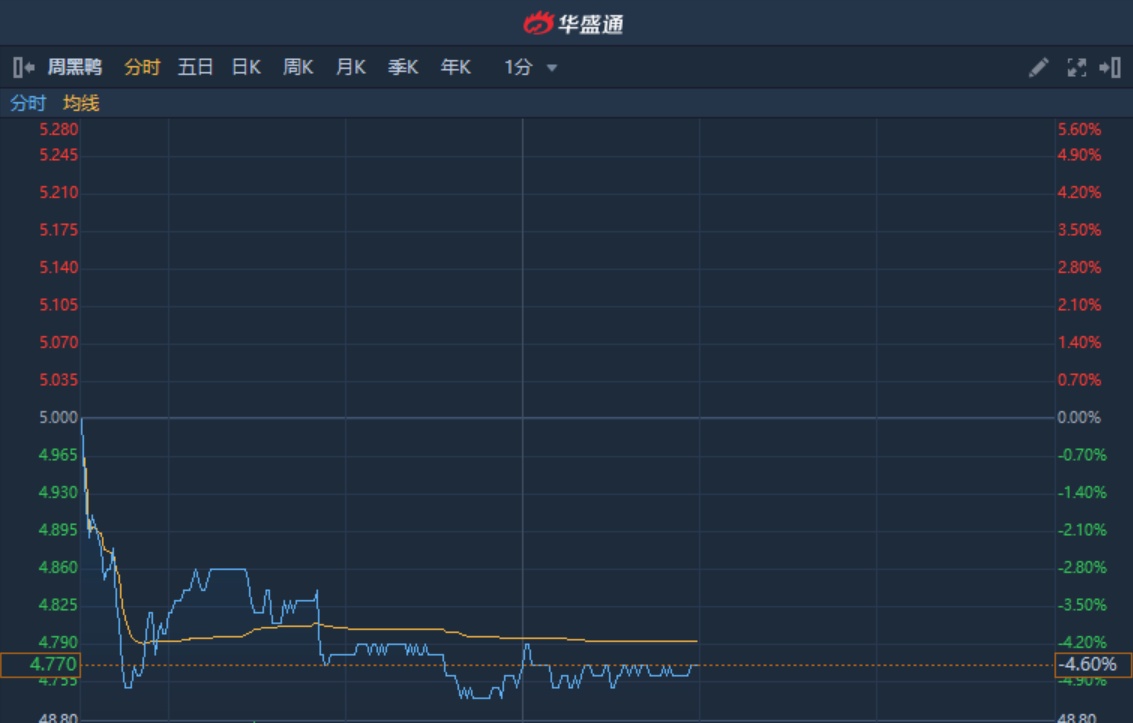Click the 5.280 top price label

tap(59, 129)
